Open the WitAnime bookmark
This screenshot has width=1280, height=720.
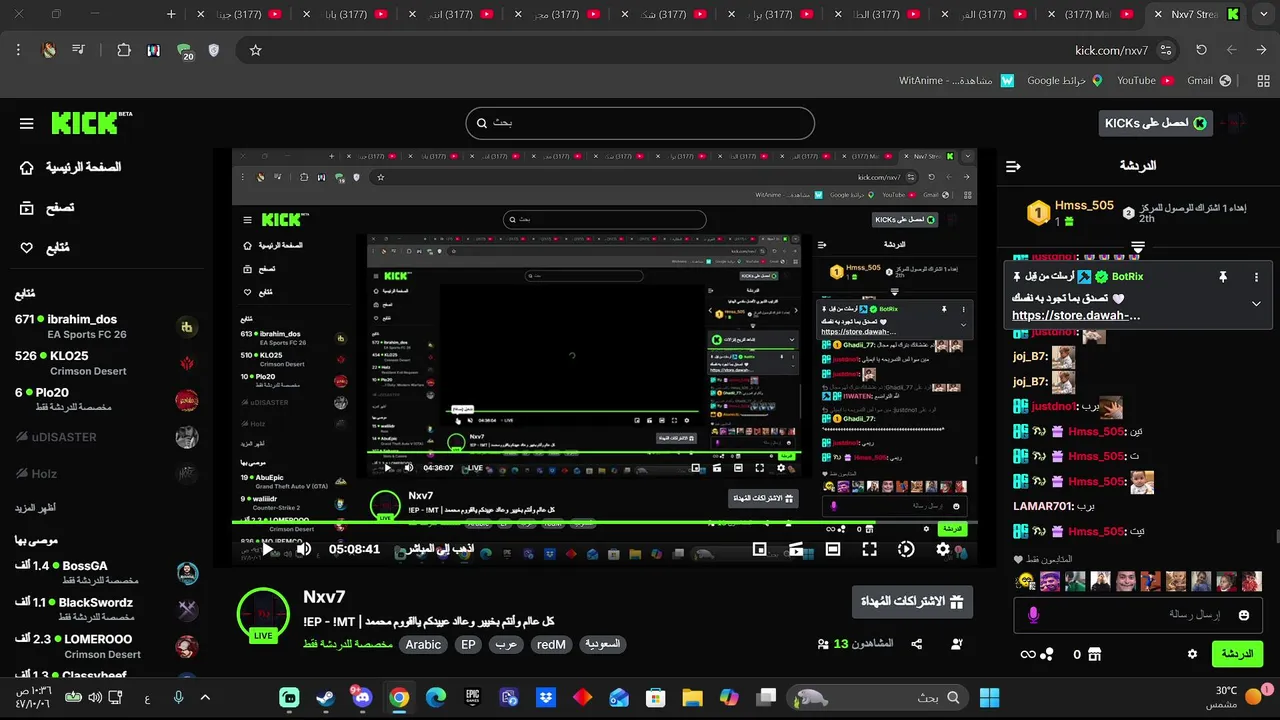[x=956, y=81]
